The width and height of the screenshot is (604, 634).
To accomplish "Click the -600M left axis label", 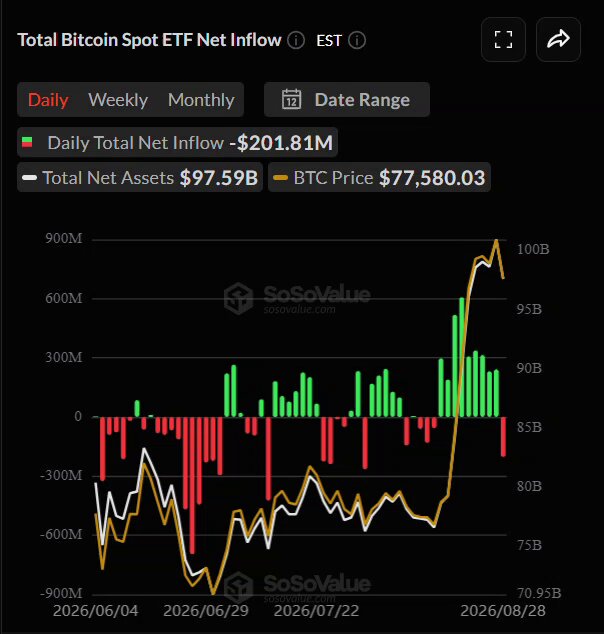I will coord(61,535).
